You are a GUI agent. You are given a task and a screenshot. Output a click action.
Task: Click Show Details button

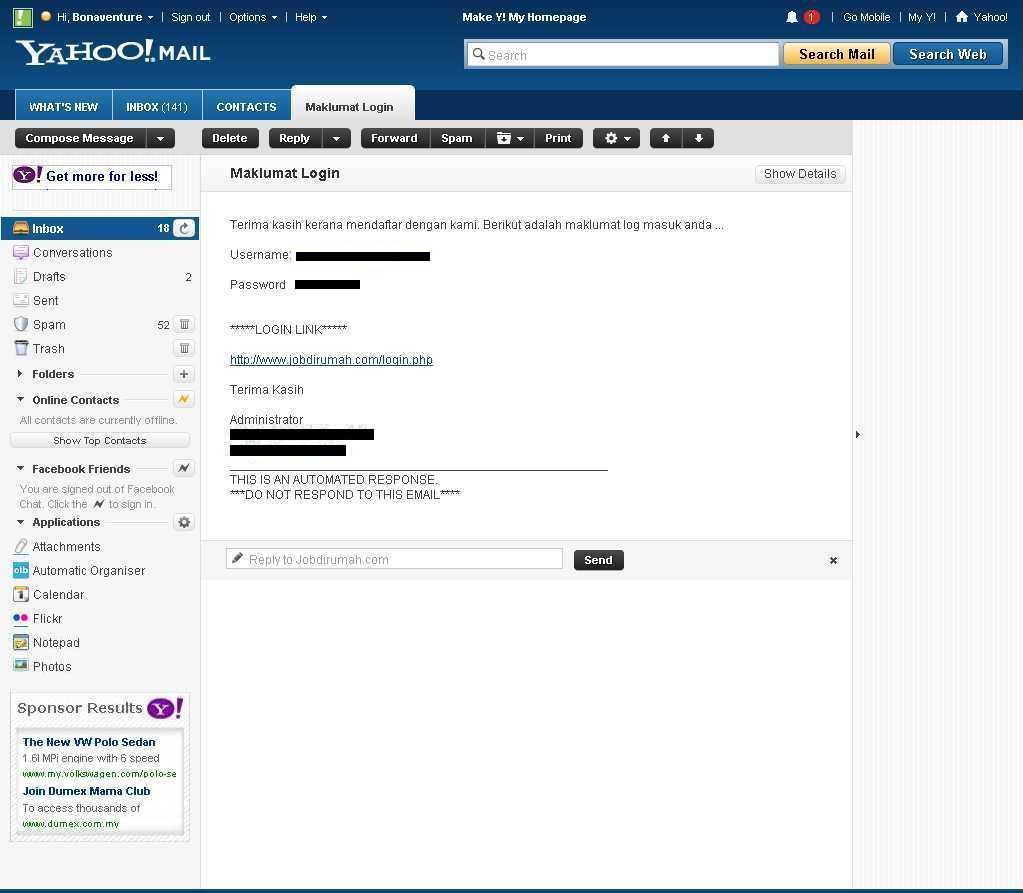click(x=800, y=174)
